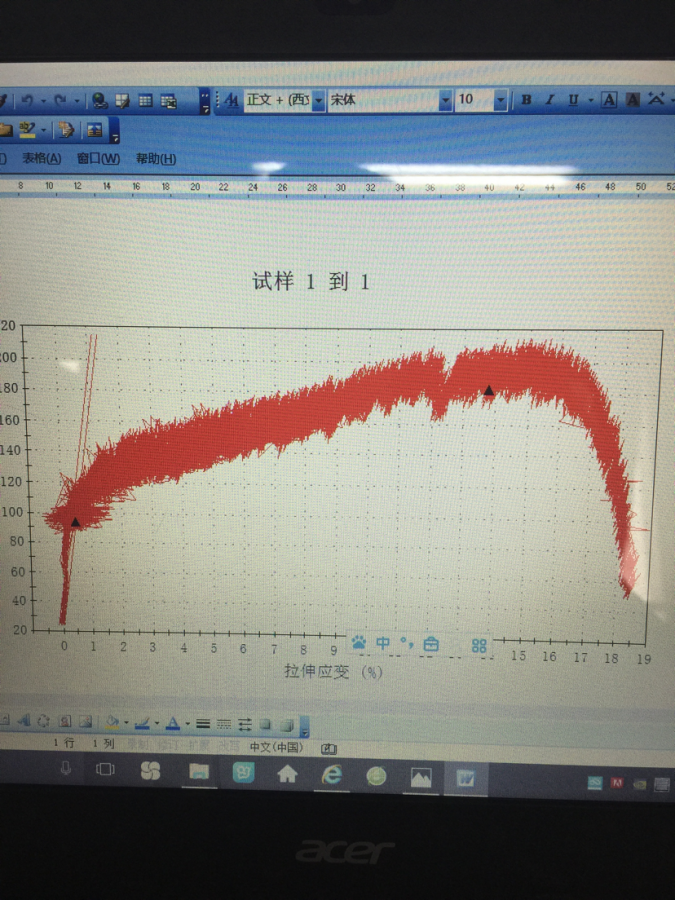Click the axis label 拉伸应变 (%)
Screen dimensions: 675x900
tap(333, 672)
